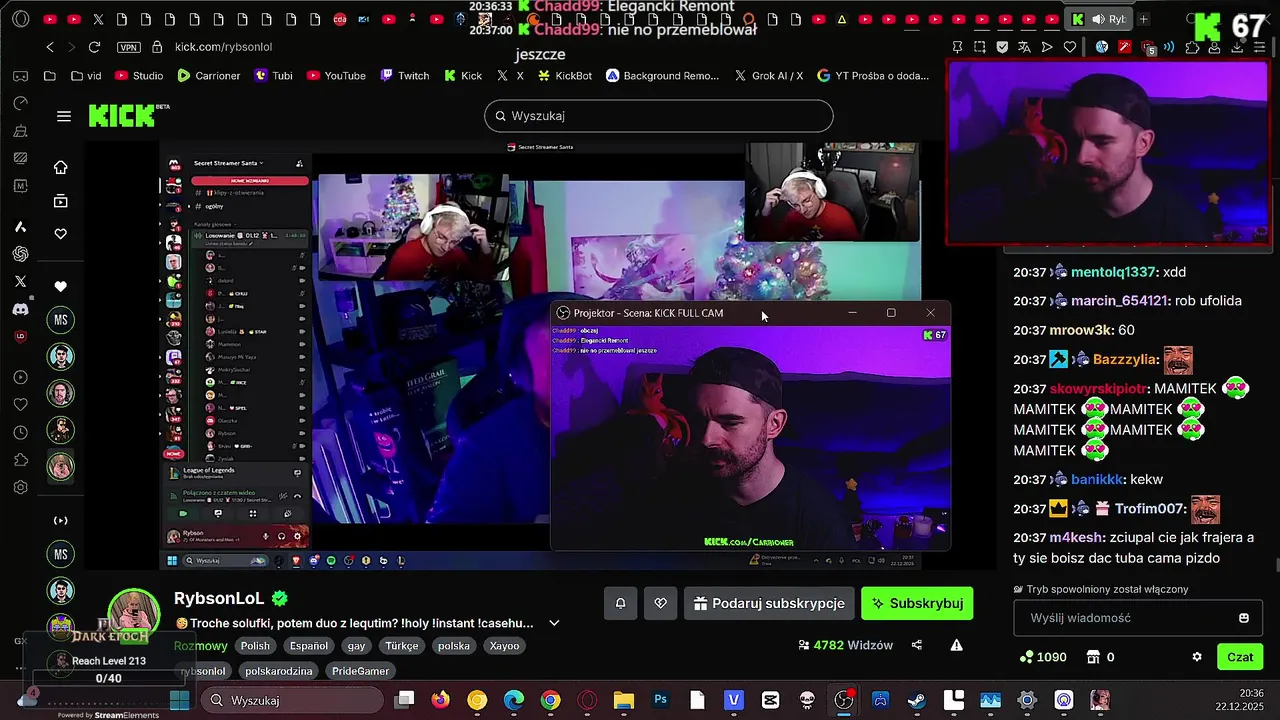1280x720 pixels.
Task: Click the RybsonLoL channel name
Action: pos(219,598)
